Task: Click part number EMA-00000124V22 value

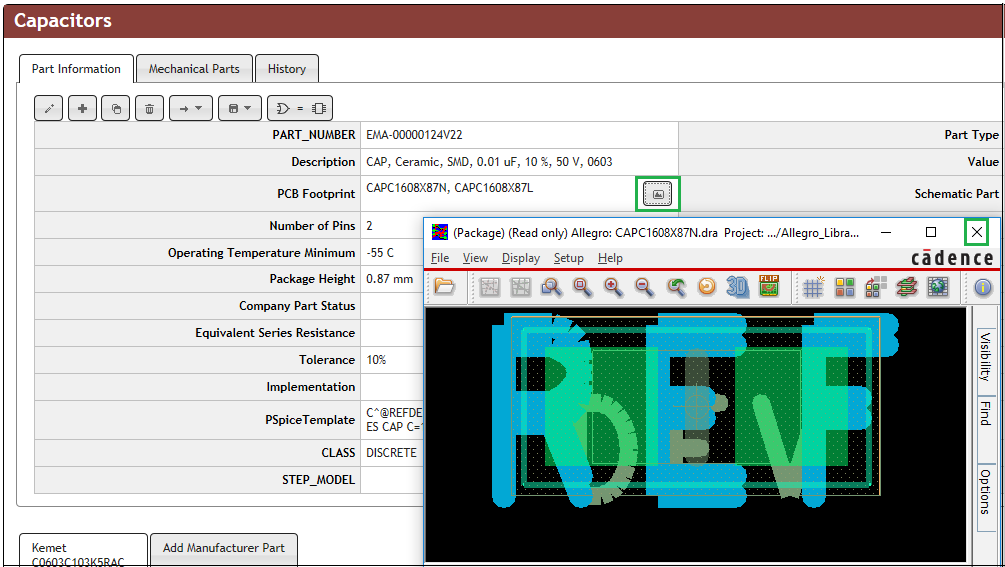Action: click(x=414, y=135)
